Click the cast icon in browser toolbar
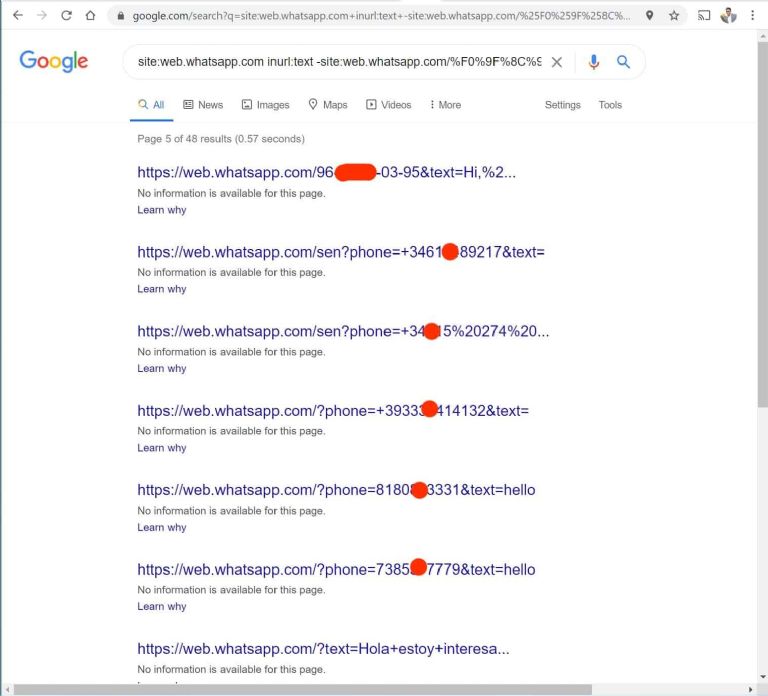The height and width of the screenshot is (696, 768). 704,16
